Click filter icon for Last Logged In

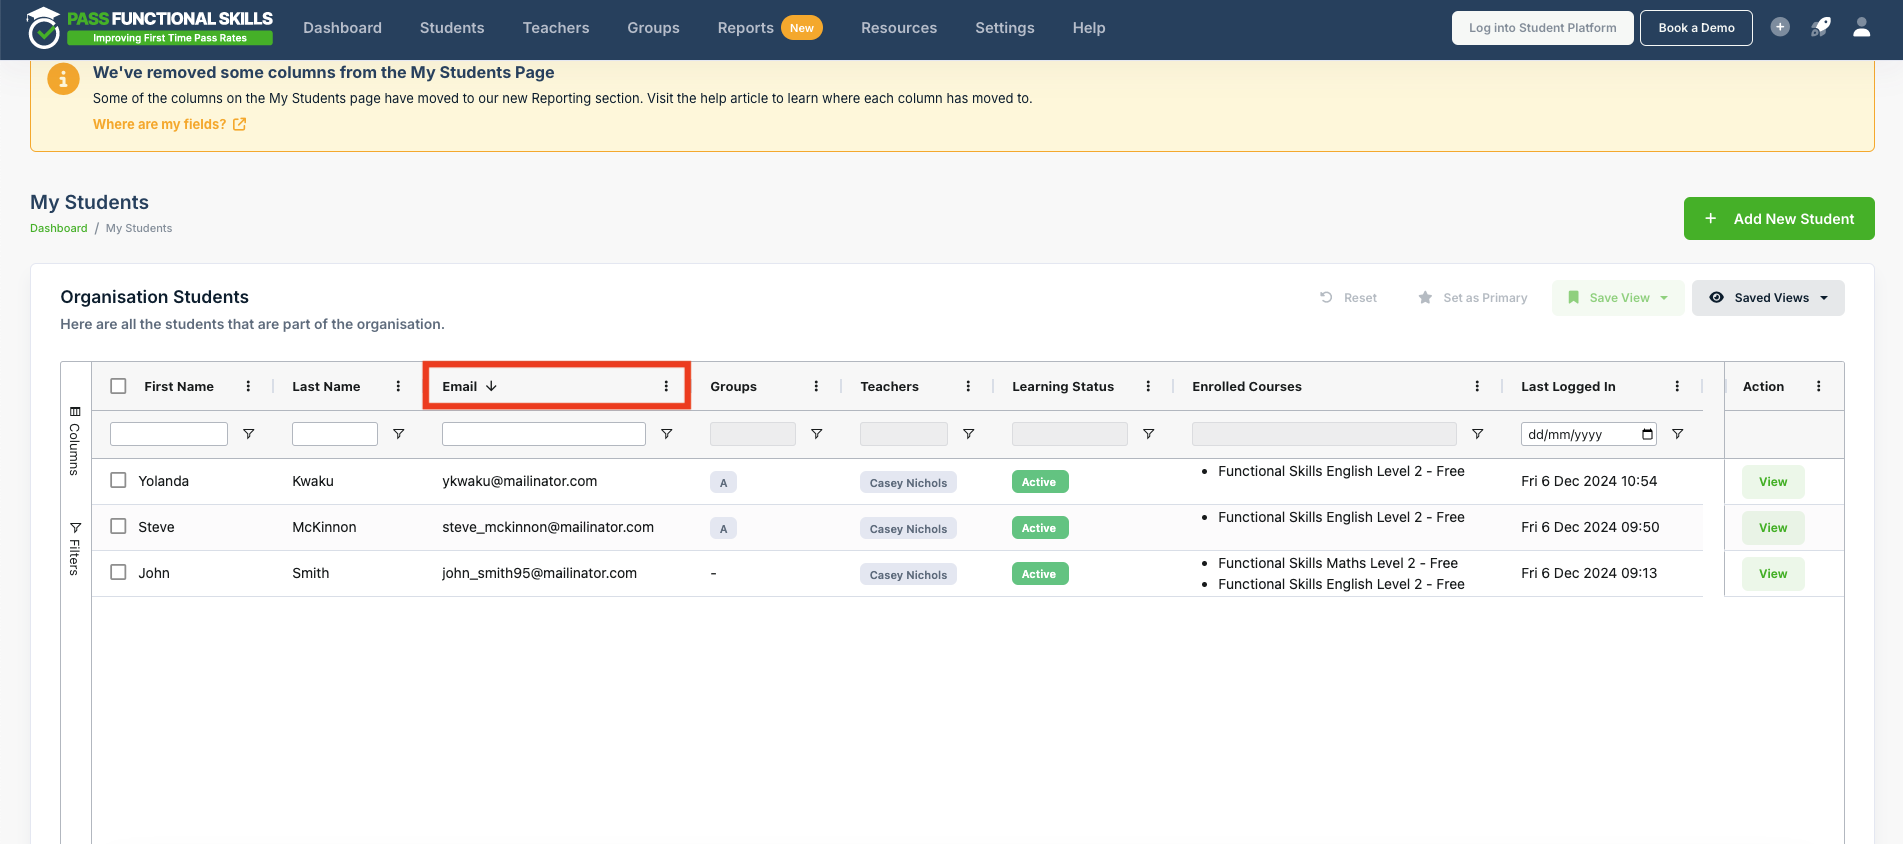tap(1677, 434)
